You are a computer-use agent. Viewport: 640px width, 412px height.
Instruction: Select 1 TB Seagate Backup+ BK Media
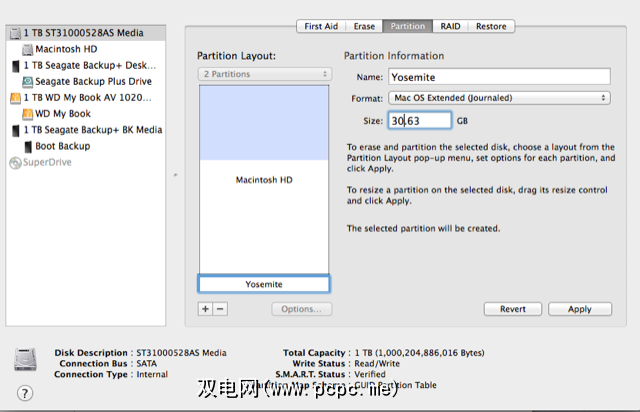(x=86, y=130)
